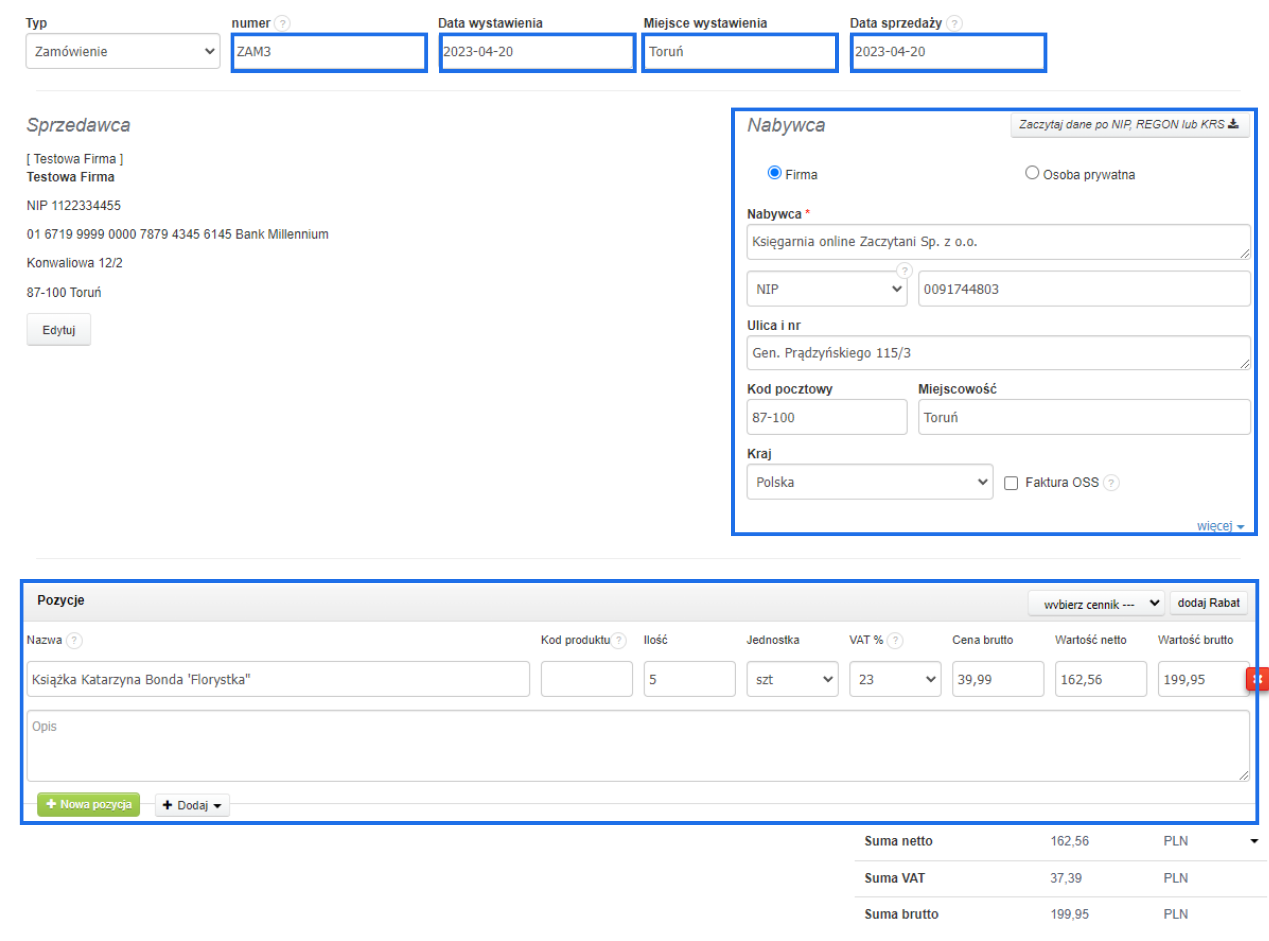This screenshot has height=941, width=1269.
Task: Remove the position with the red delete icon
Action: pyautogui.click(x=1257, y=679)
